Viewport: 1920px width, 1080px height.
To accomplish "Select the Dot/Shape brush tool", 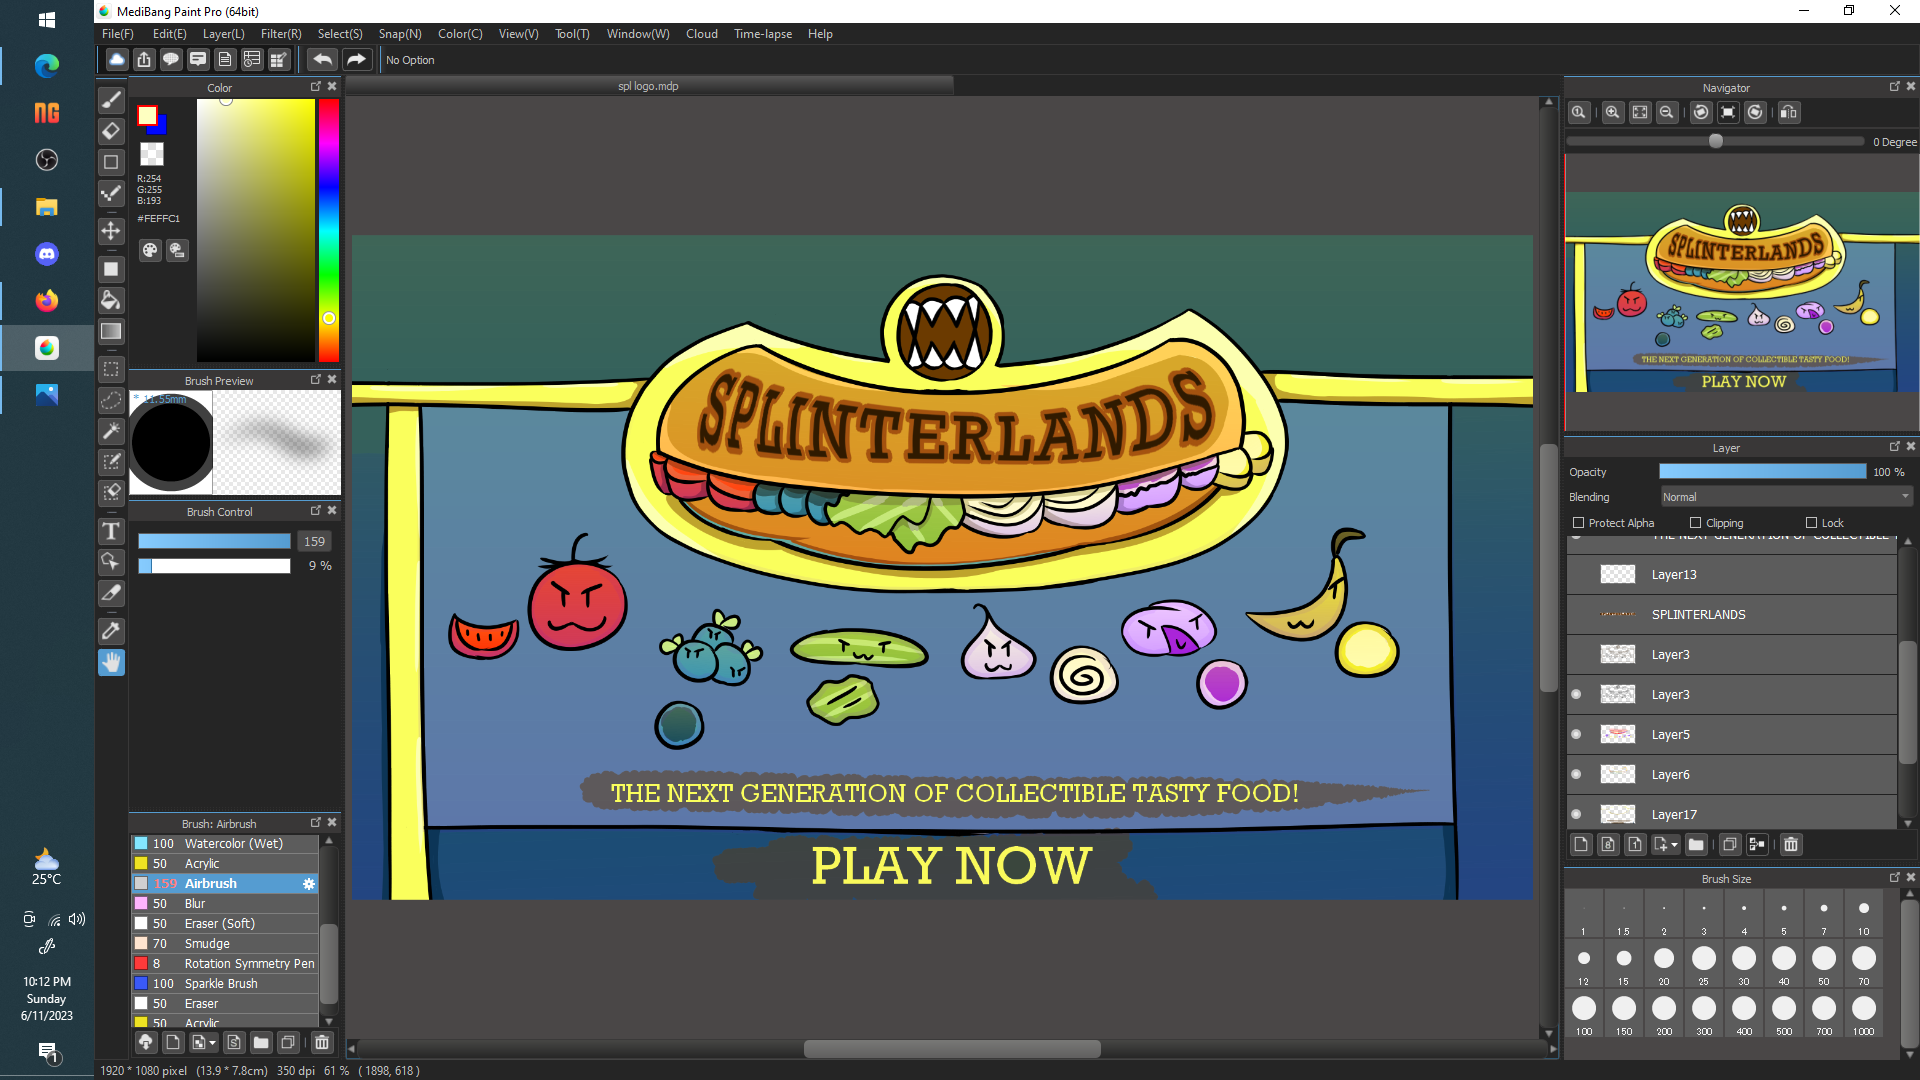I will (111, 193).
